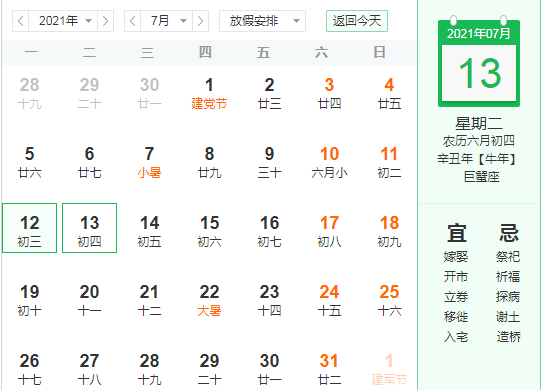Viewport: 541px width, 390px height.
Task: Select July 9 三十
Action: coord(269,162)
